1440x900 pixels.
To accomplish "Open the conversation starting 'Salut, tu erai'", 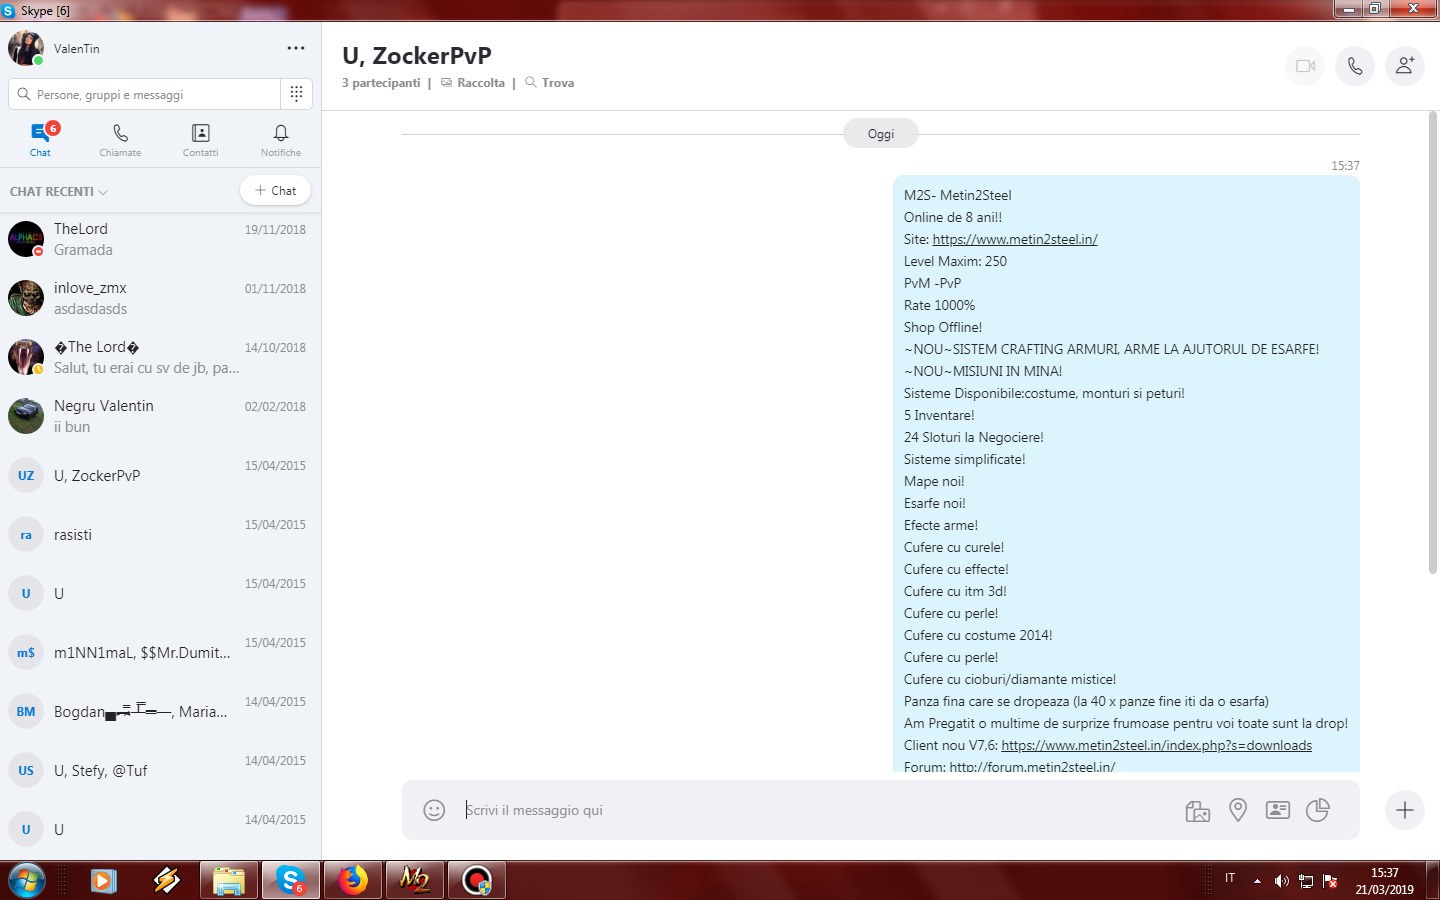I will coord(160,357).
